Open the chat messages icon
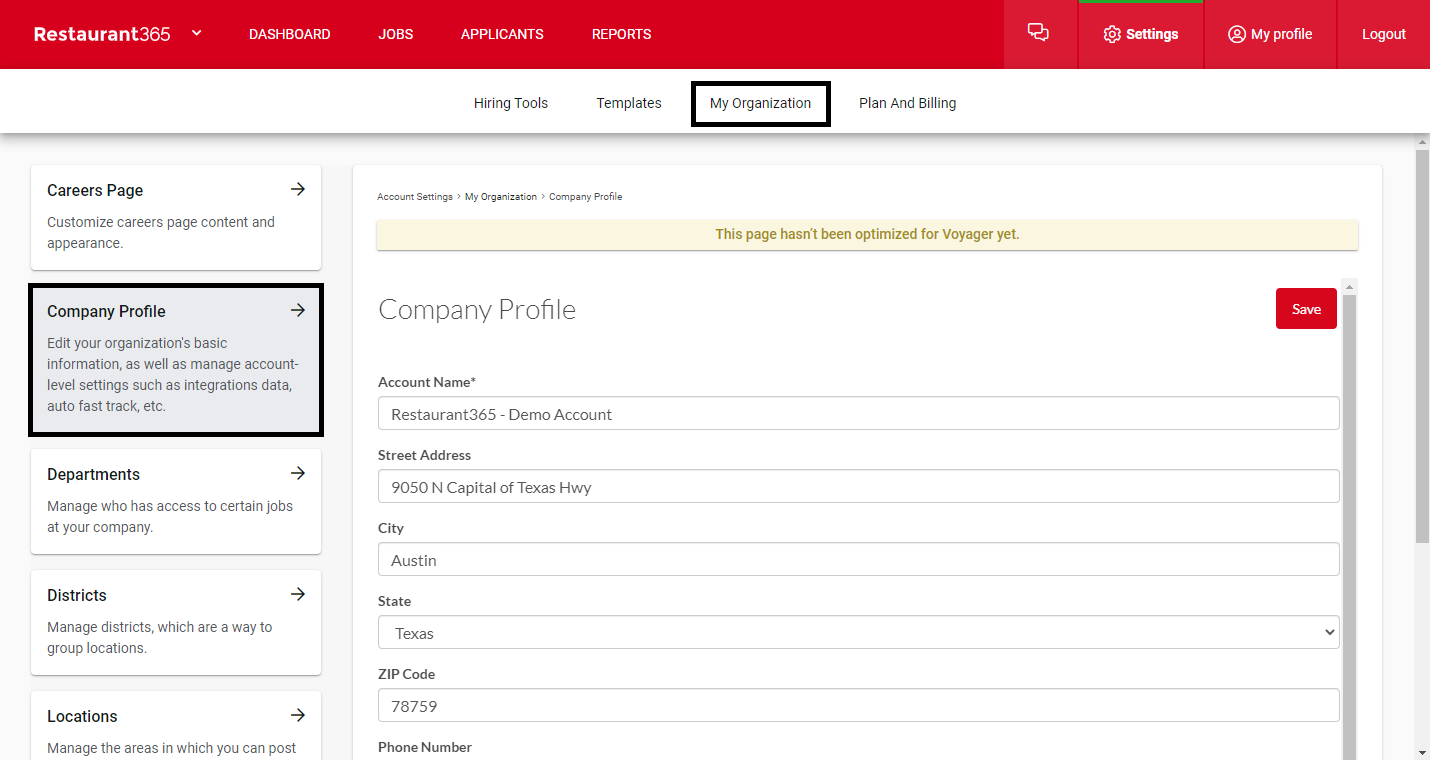The image size is (1430, 760). (1039, 33)
